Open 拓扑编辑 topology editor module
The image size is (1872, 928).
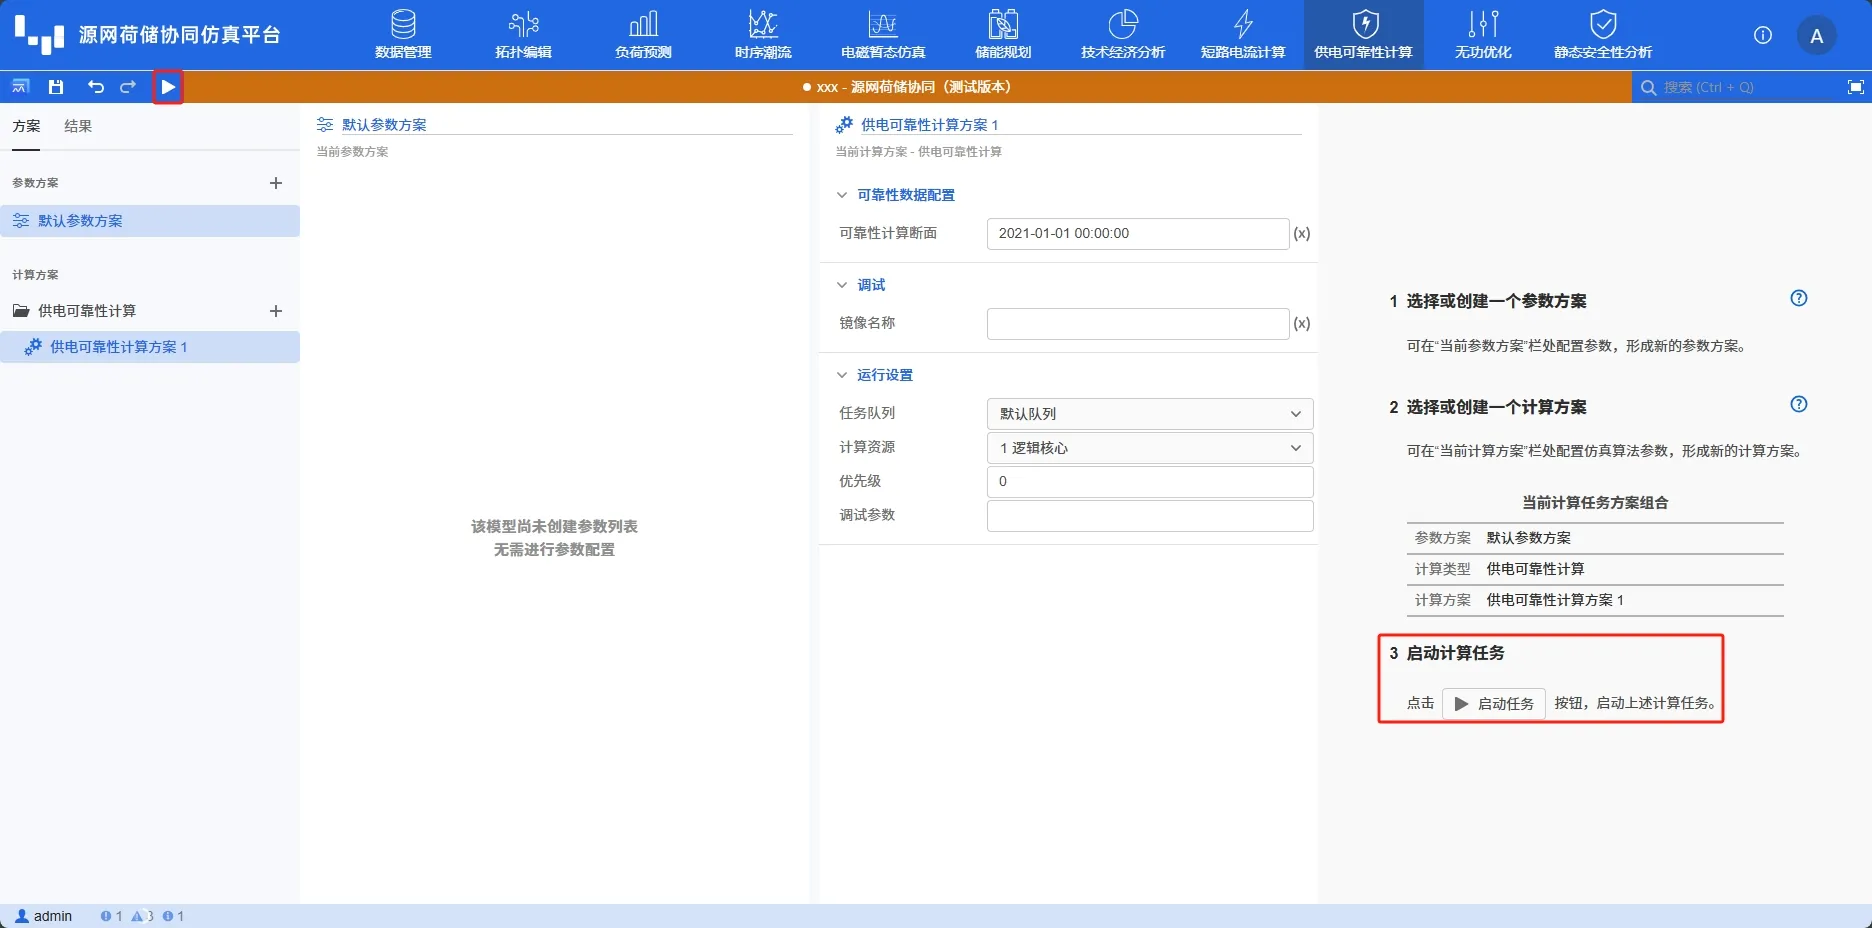tap(523, 35)
